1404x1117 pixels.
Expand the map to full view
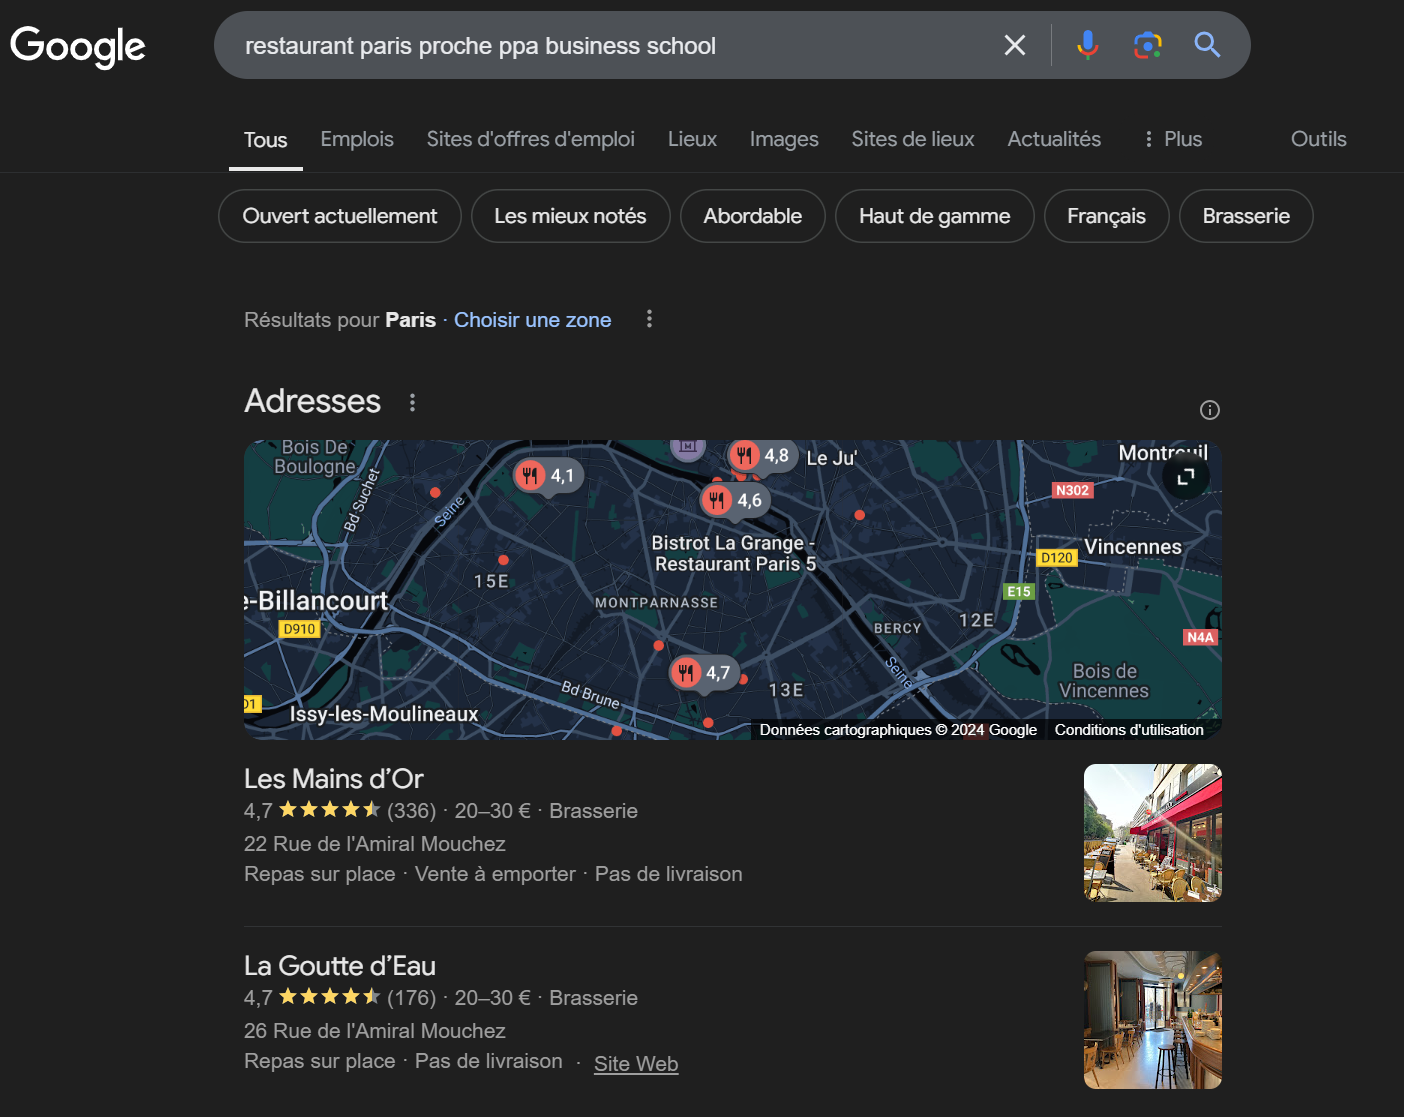pyautogui.click(x=1186, y=477)
